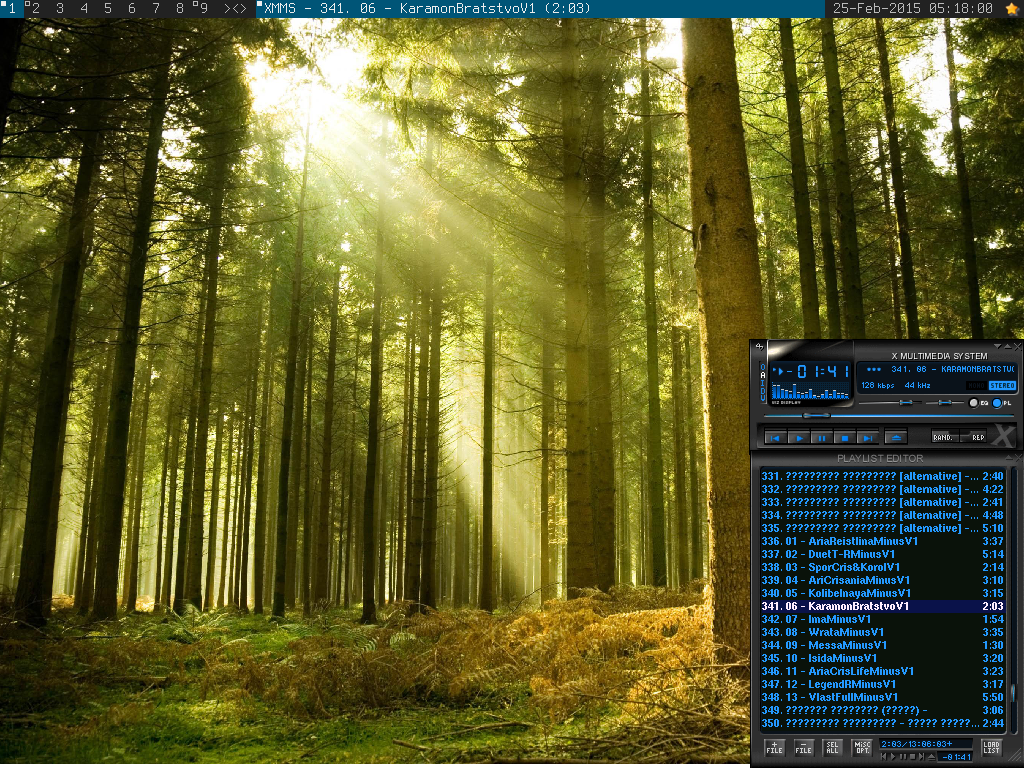Viewport: 1024px width, 768px height.
Task: Click the playlist vertical scrollbar
Action: pos(1014,601)
